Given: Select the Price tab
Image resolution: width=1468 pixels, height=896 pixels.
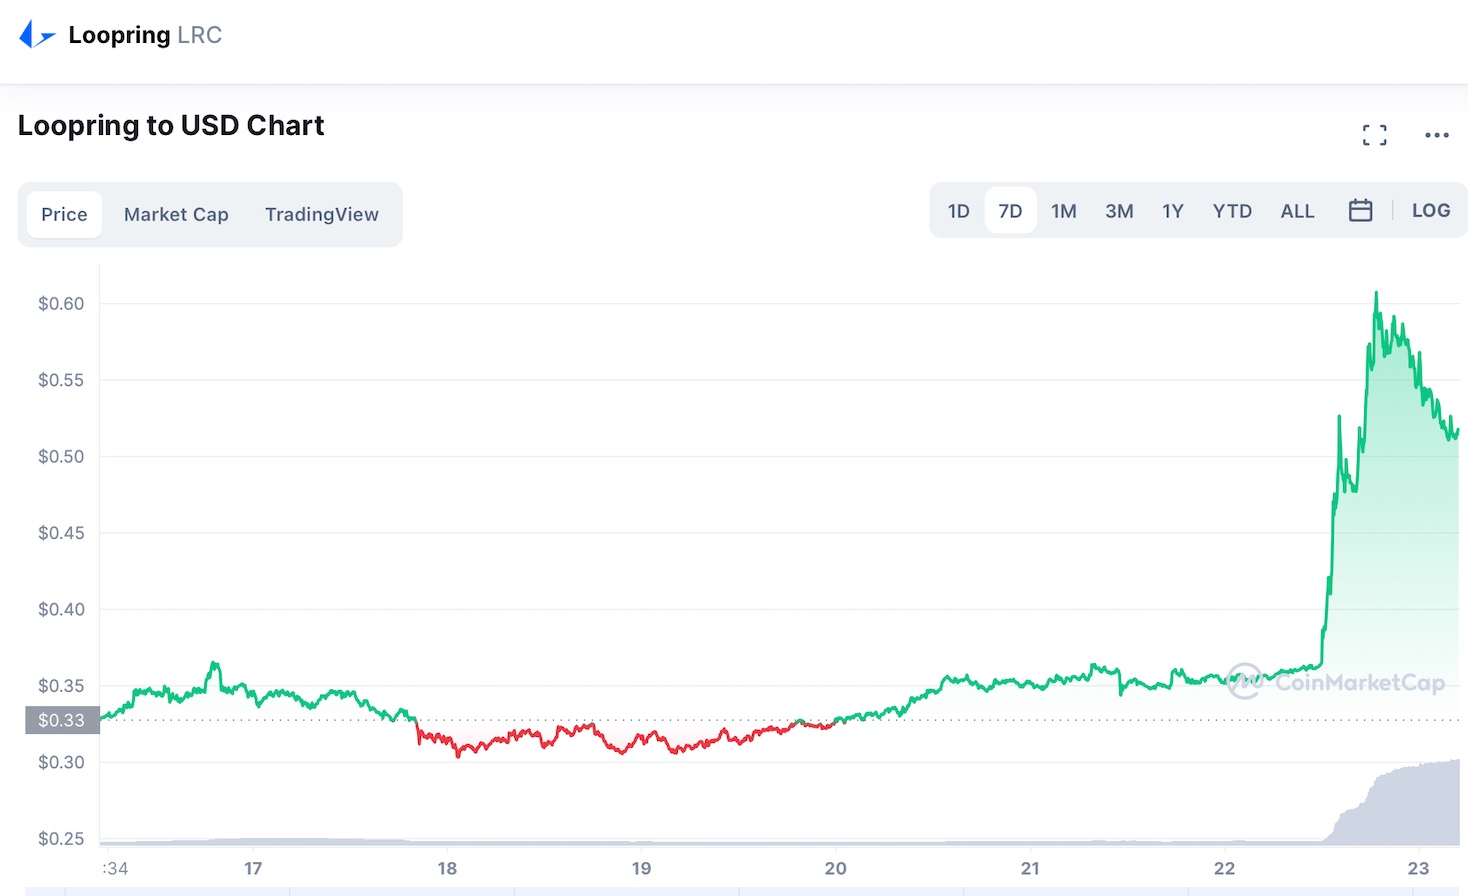Looking at the screenshot, I should (64, 214).
